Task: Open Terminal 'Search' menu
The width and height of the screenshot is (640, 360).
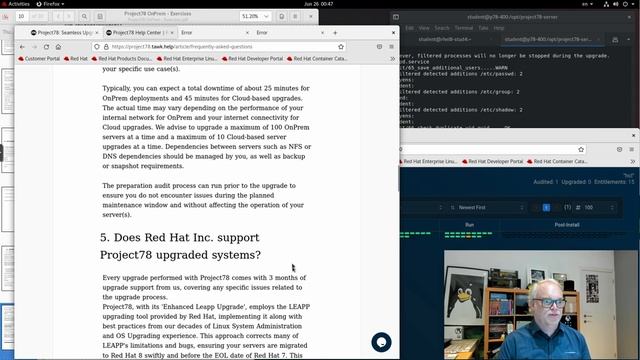Action: pos(442,28)
